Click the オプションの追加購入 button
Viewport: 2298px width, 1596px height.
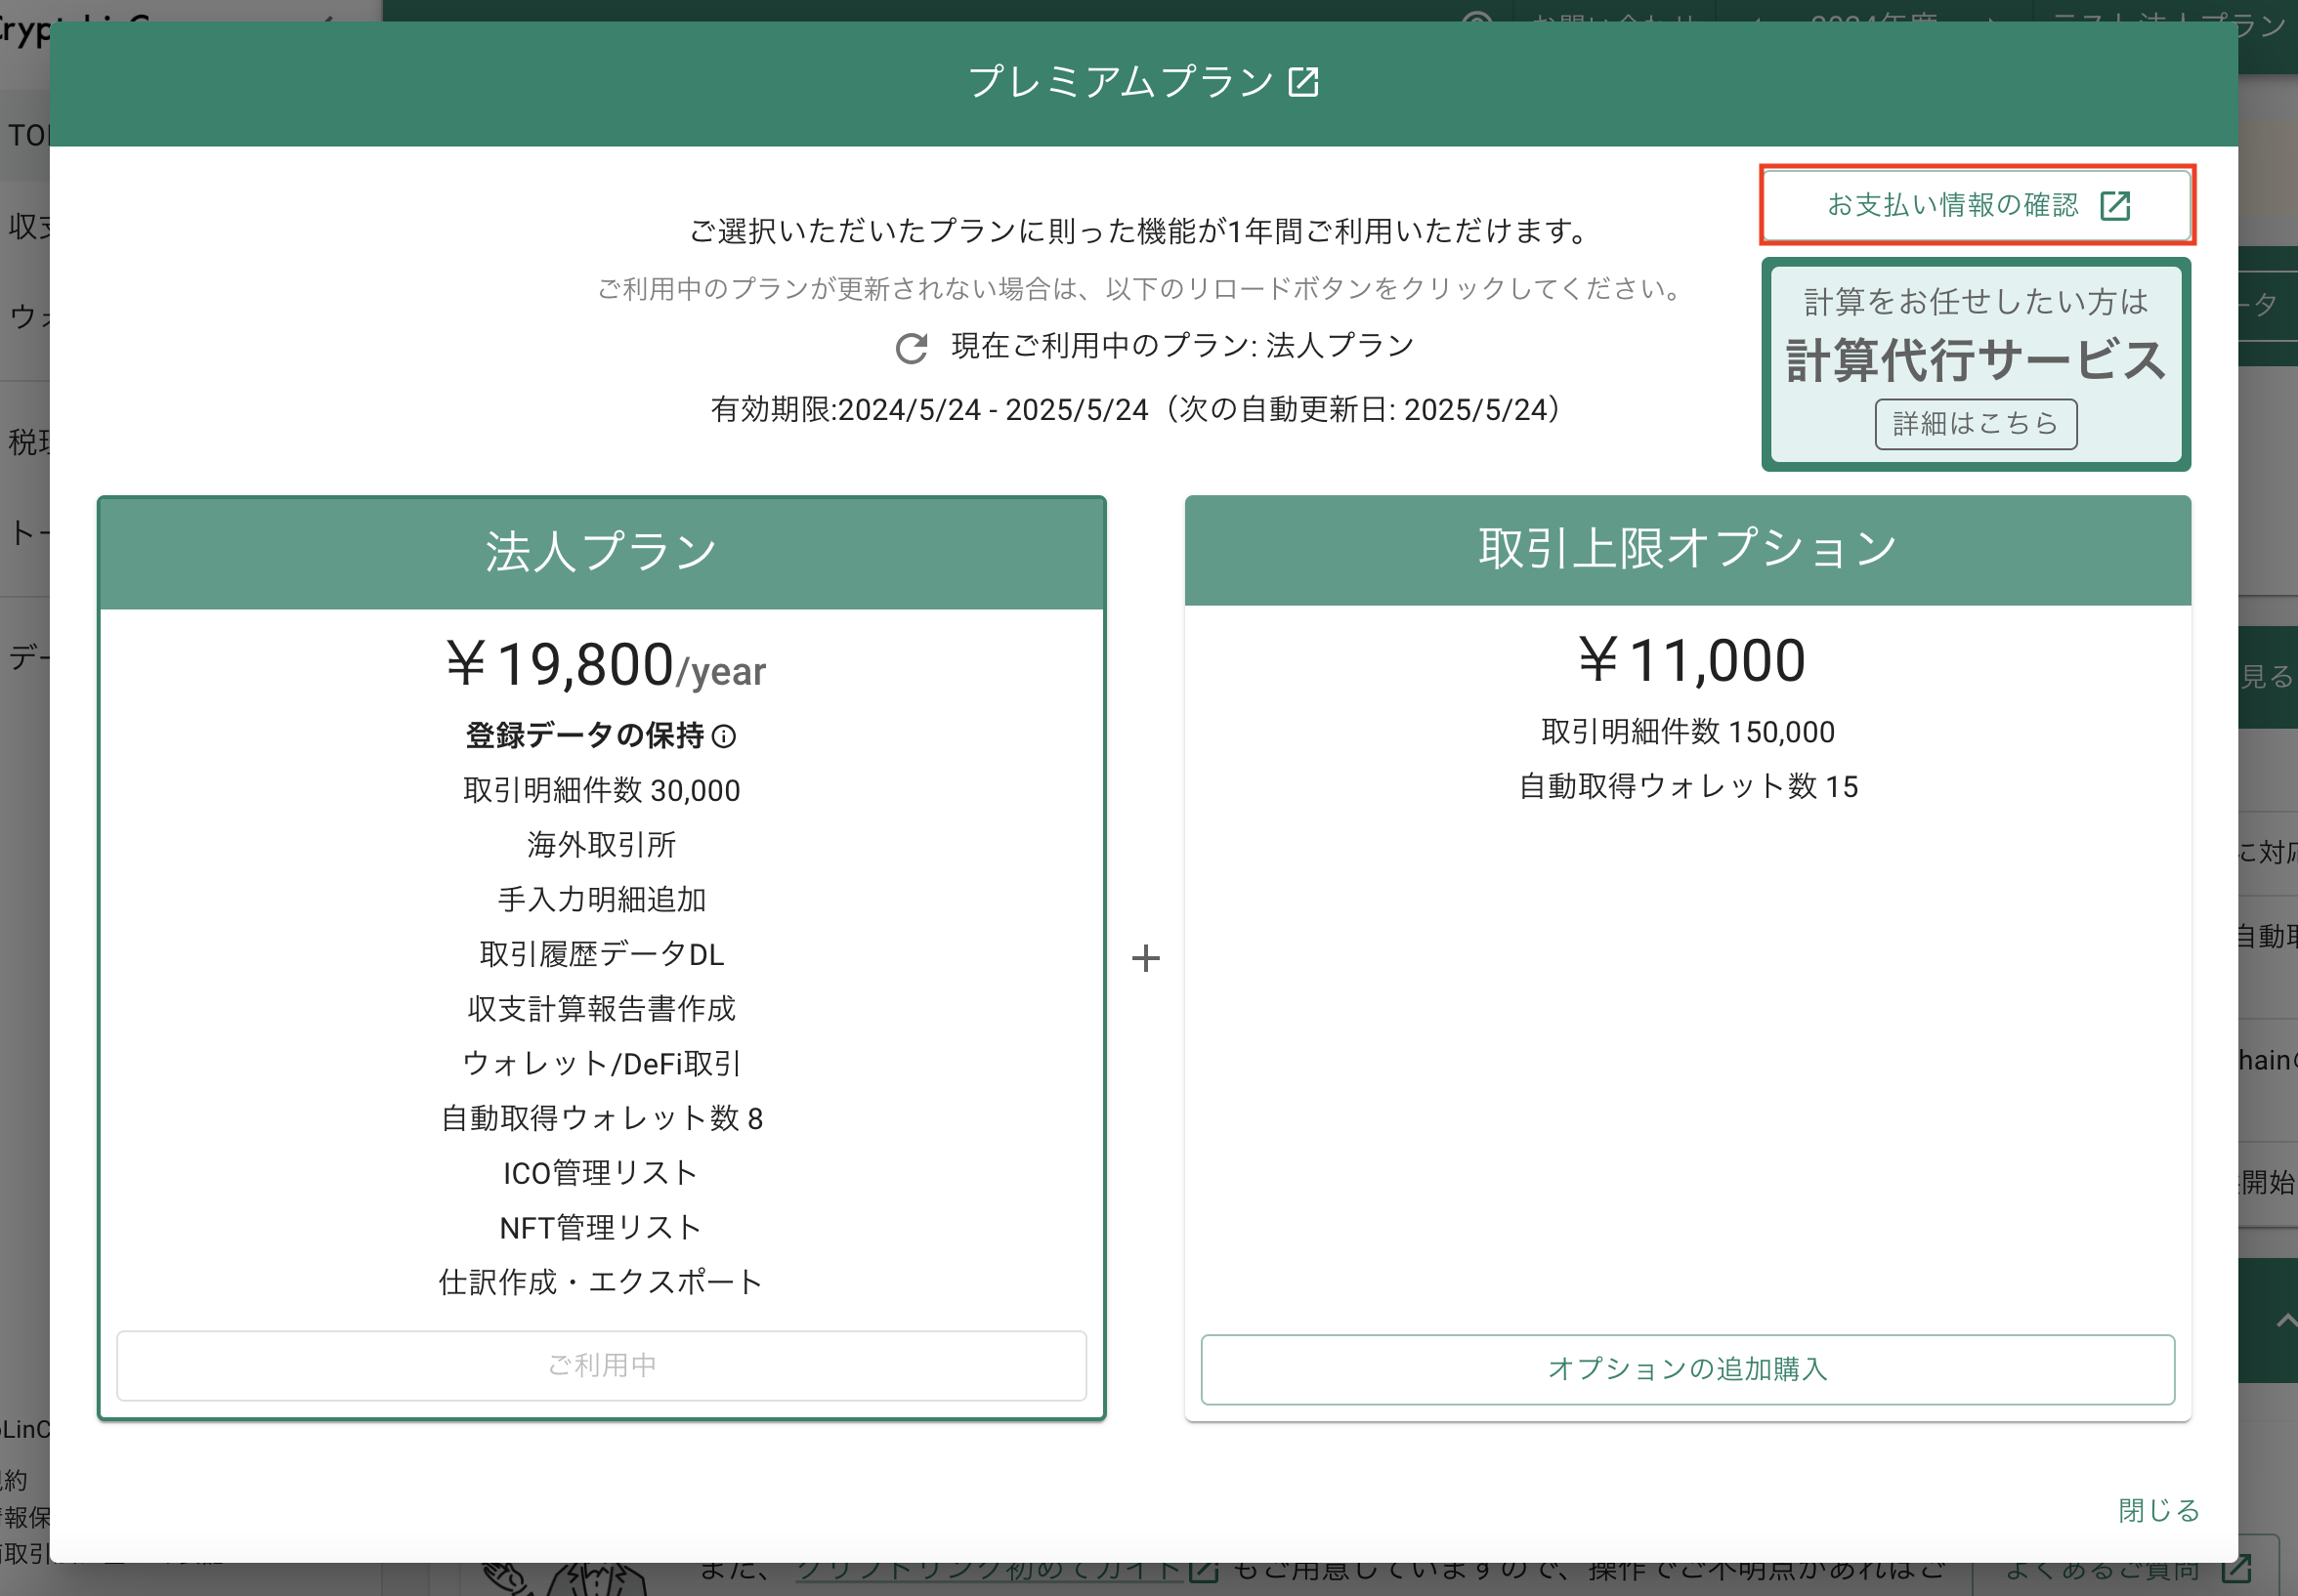1687,1369
